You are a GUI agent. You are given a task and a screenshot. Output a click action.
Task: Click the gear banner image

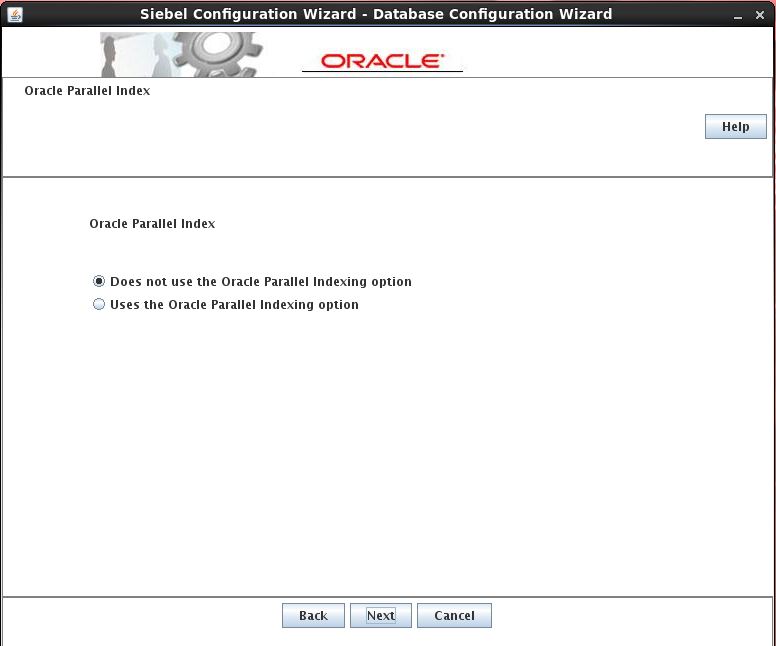181,54
